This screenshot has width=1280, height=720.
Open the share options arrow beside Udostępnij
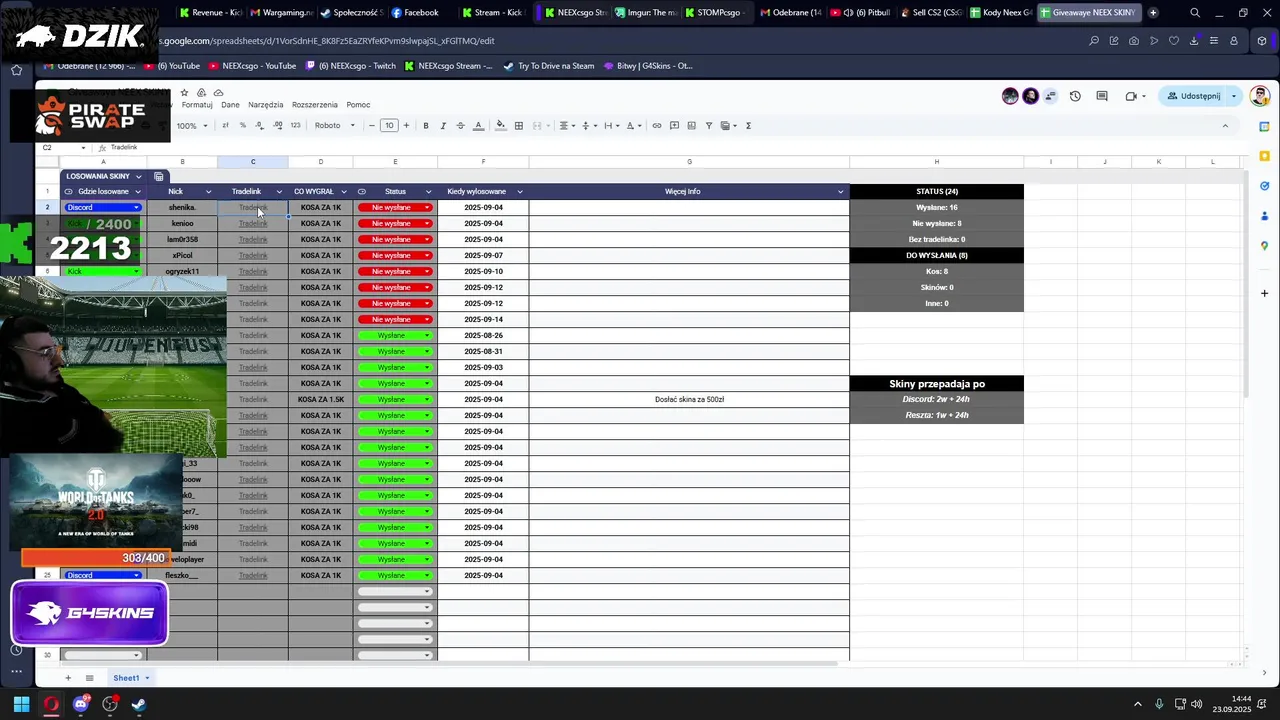pyautogui.click(x=1234, y=96)
